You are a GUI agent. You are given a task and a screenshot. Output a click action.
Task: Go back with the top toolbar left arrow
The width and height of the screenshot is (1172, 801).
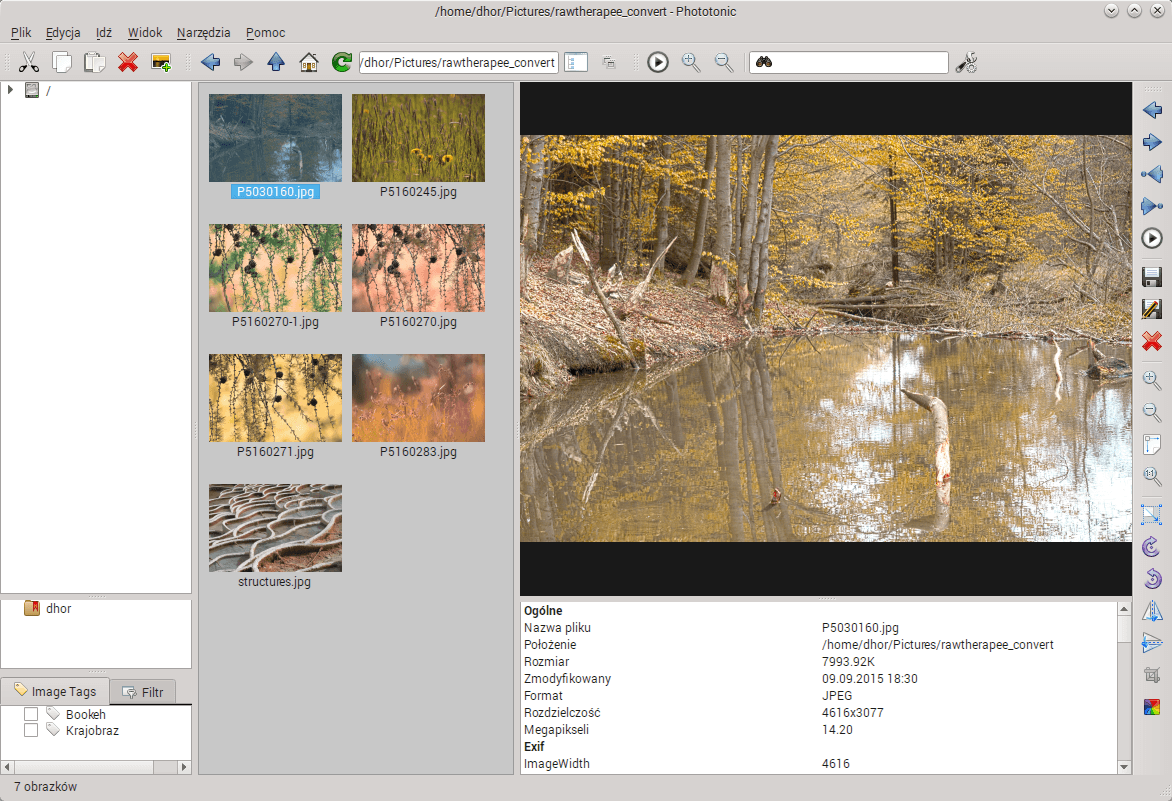(211, 62)
